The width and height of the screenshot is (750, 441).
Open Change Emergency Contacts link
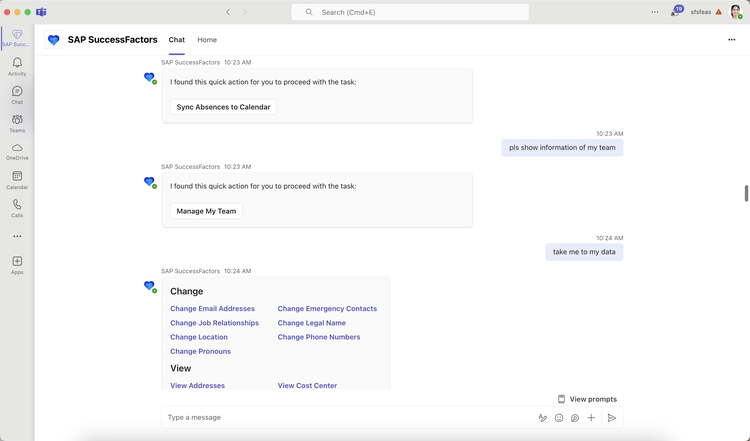coord(327,309)
